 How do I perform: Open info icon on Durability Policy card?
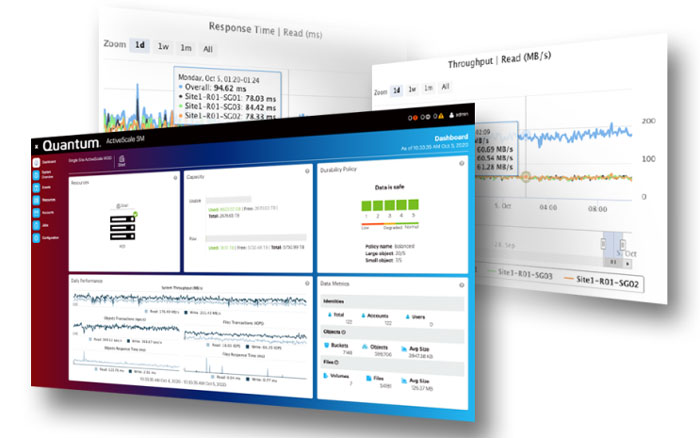[462, 163]
